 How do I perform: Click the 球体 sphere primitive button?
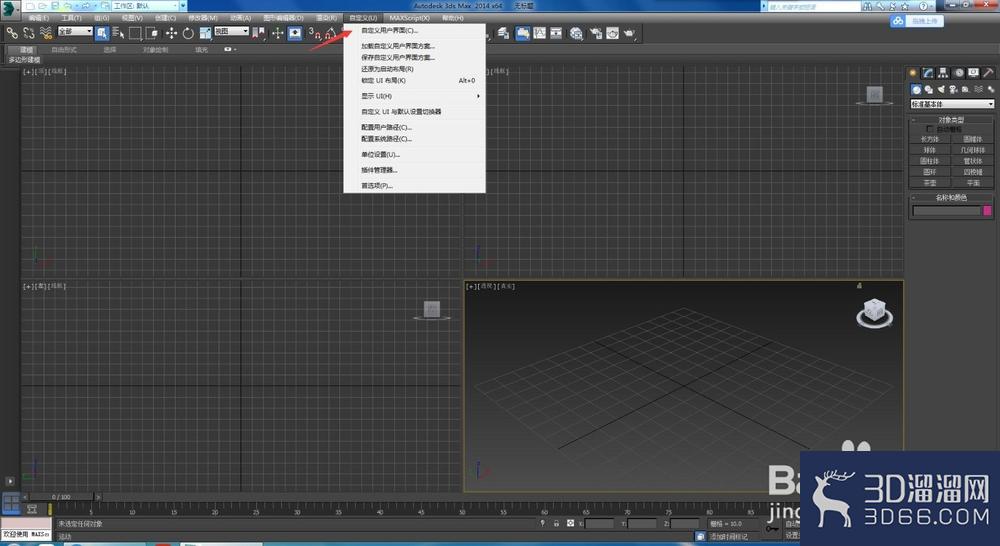coord(930,150)
